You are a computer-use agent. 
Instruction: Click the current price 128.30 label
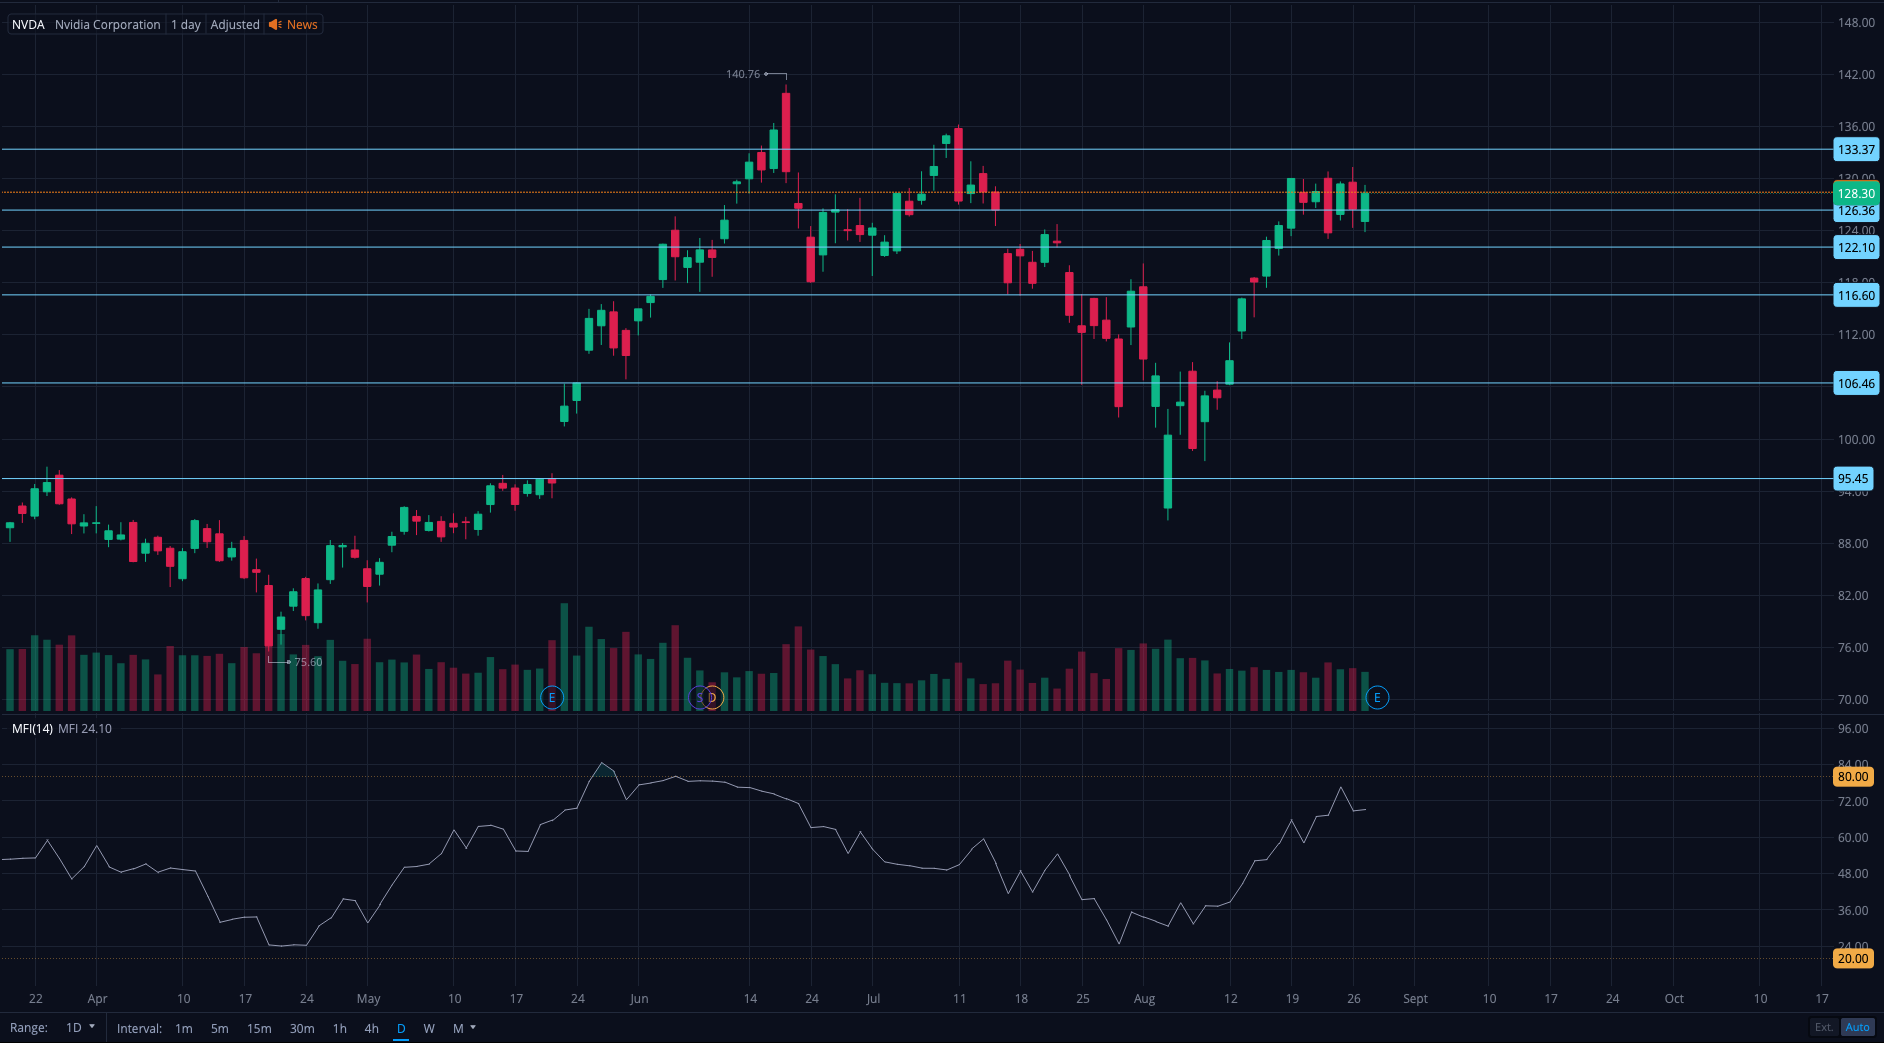pyautogui.click(x=1856, y=193)
